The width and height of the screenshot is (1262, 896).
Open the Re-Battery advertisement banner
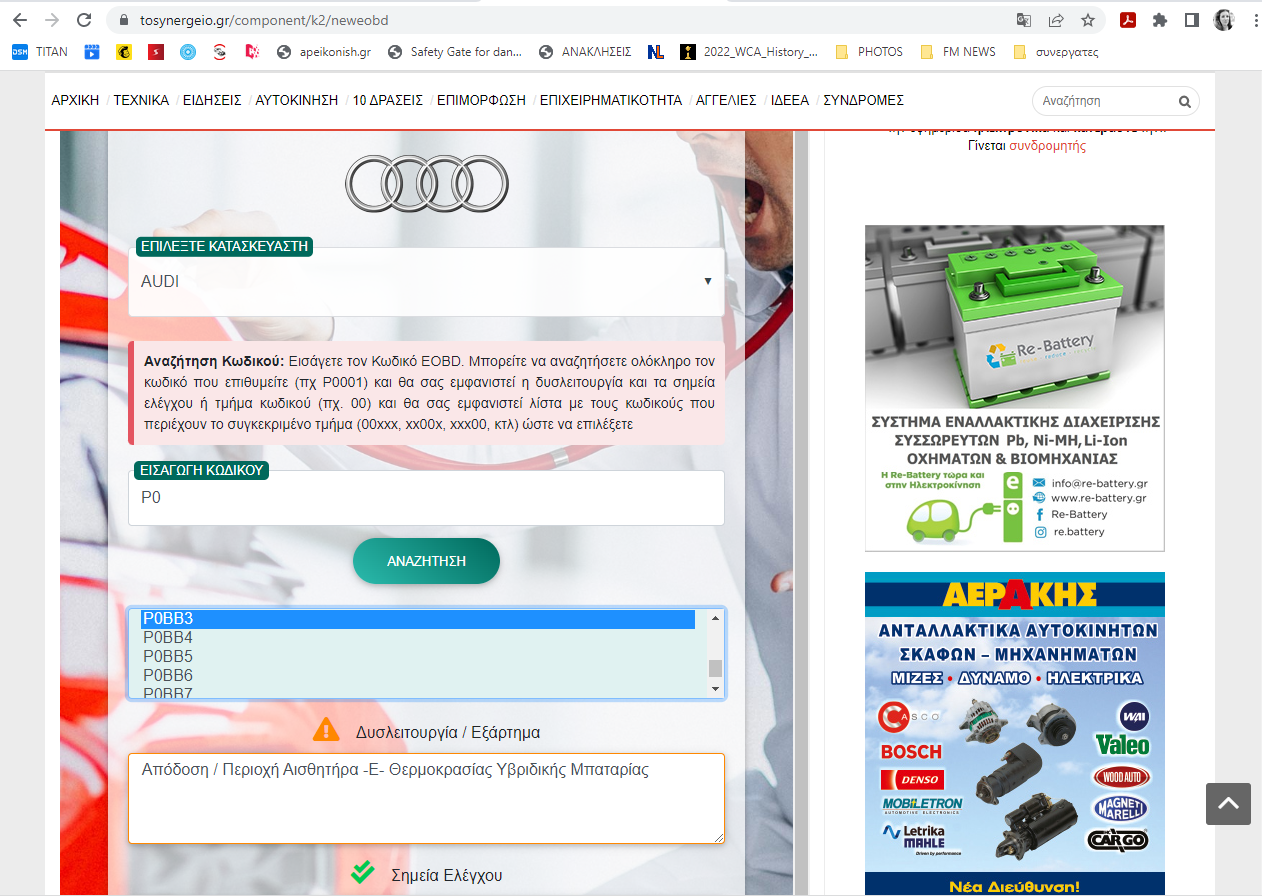(1014, 388)
